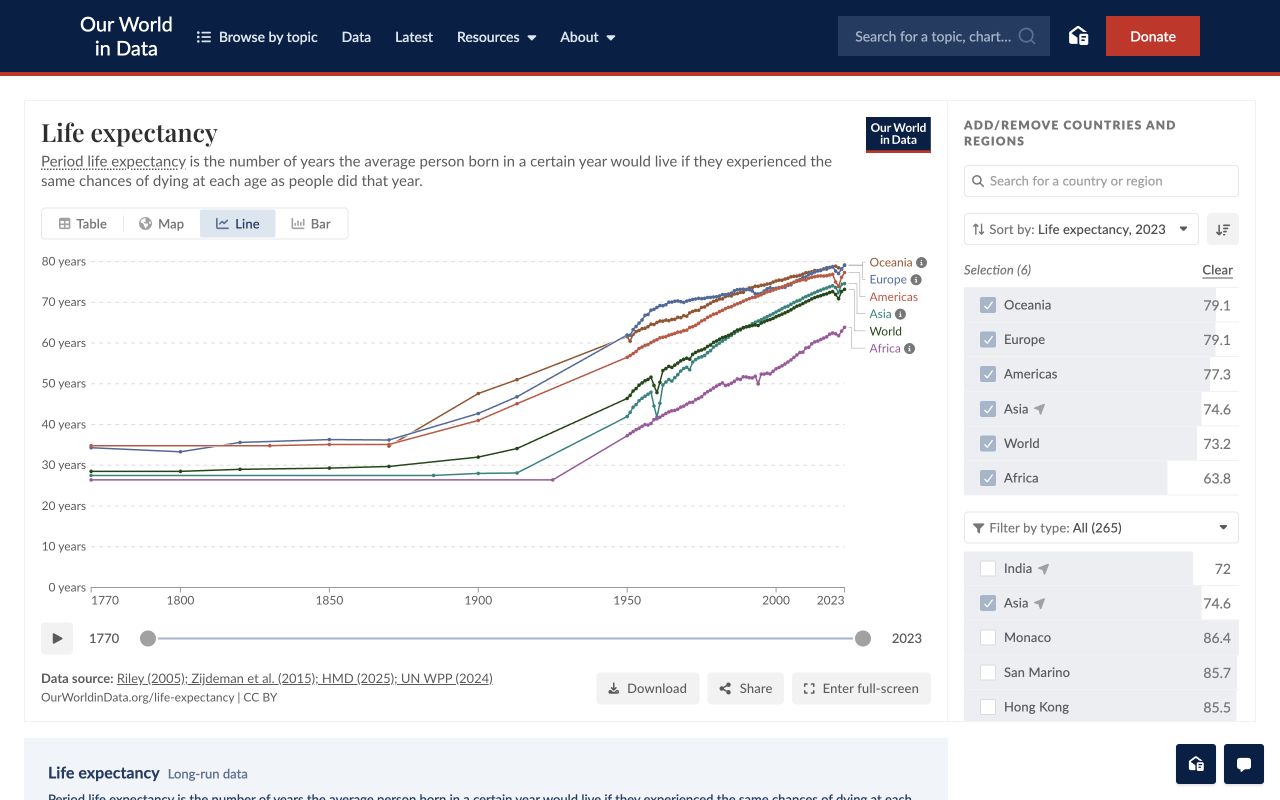Play the timeline animation
1280x800 pixels.
pos(57,638)
